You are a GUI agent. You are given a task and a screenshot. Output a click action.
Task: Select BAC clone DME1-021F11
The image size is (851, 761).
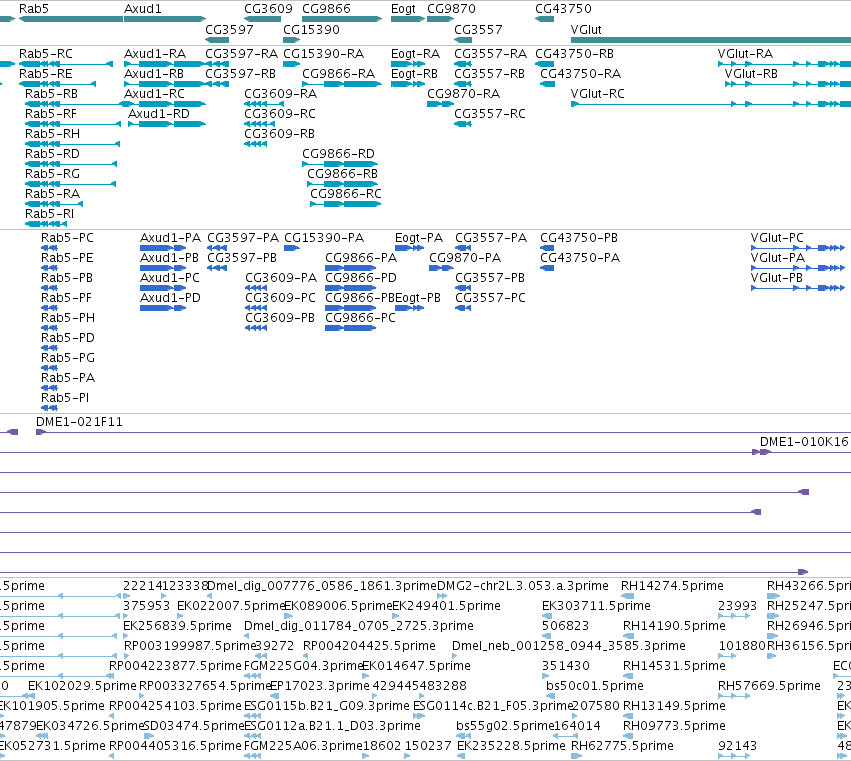tap(443, 432)
